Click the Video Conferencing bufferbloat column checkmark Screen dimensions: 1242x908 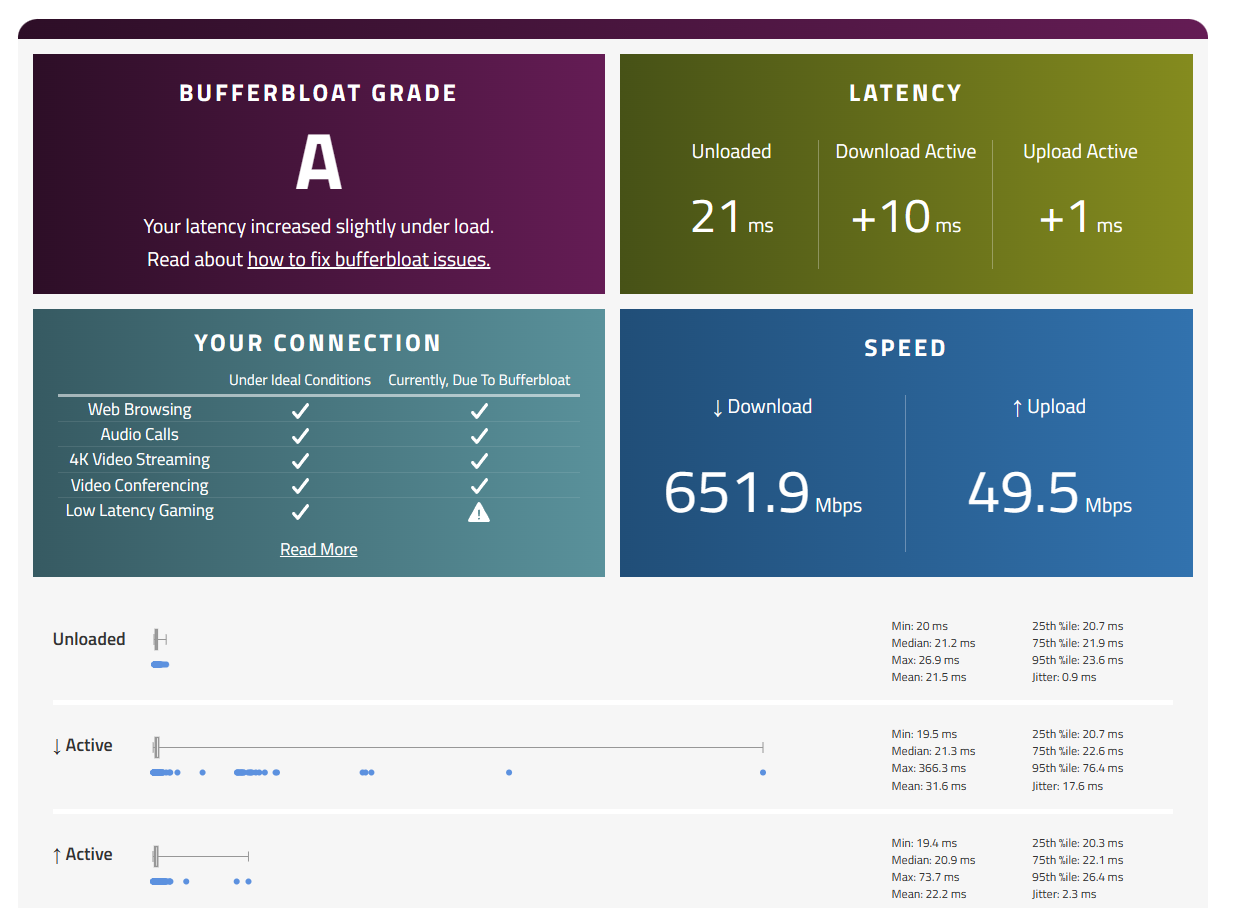[x=479, y=486]
